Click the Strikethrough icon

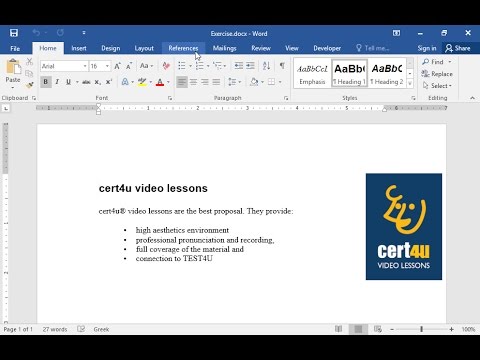click(86, 82)
